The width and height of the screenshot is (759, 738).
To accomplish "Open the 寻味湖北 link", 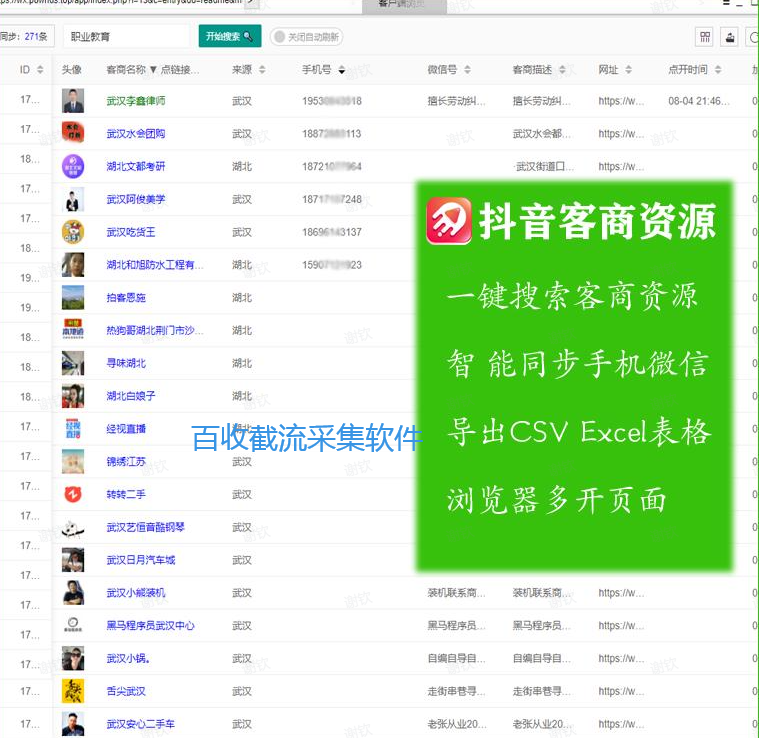I will 126,363.
